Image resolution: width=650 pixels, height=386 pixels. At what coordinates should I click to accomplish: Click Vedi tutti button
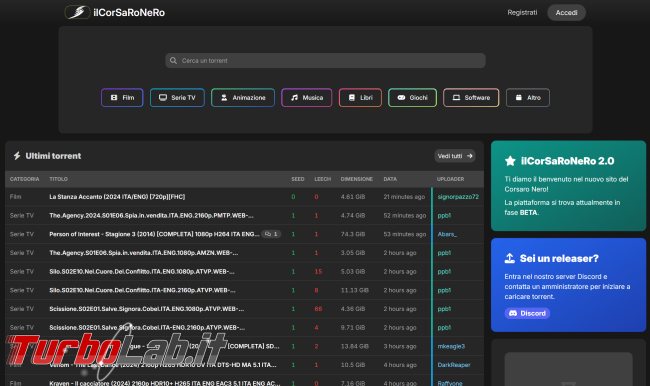pos(455,156)
